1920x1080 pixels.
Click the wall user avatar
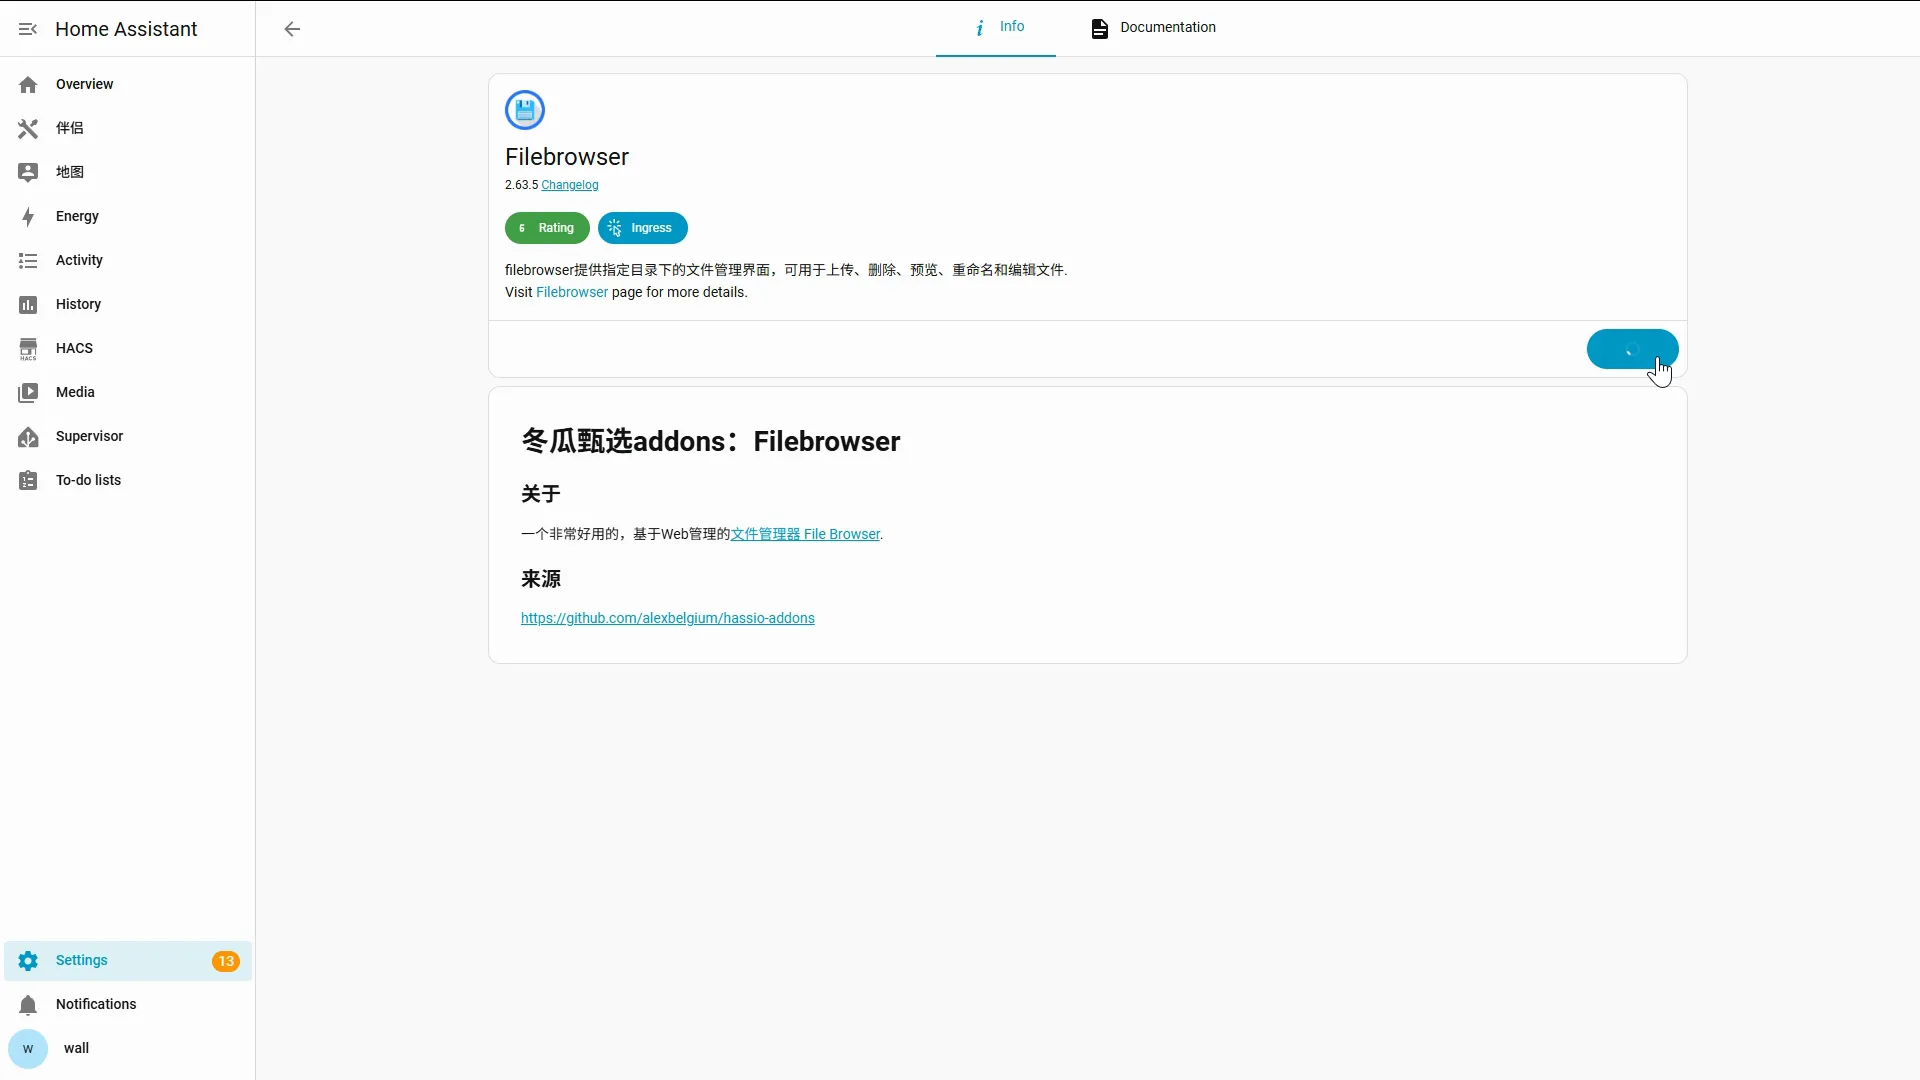(28, 1049)
